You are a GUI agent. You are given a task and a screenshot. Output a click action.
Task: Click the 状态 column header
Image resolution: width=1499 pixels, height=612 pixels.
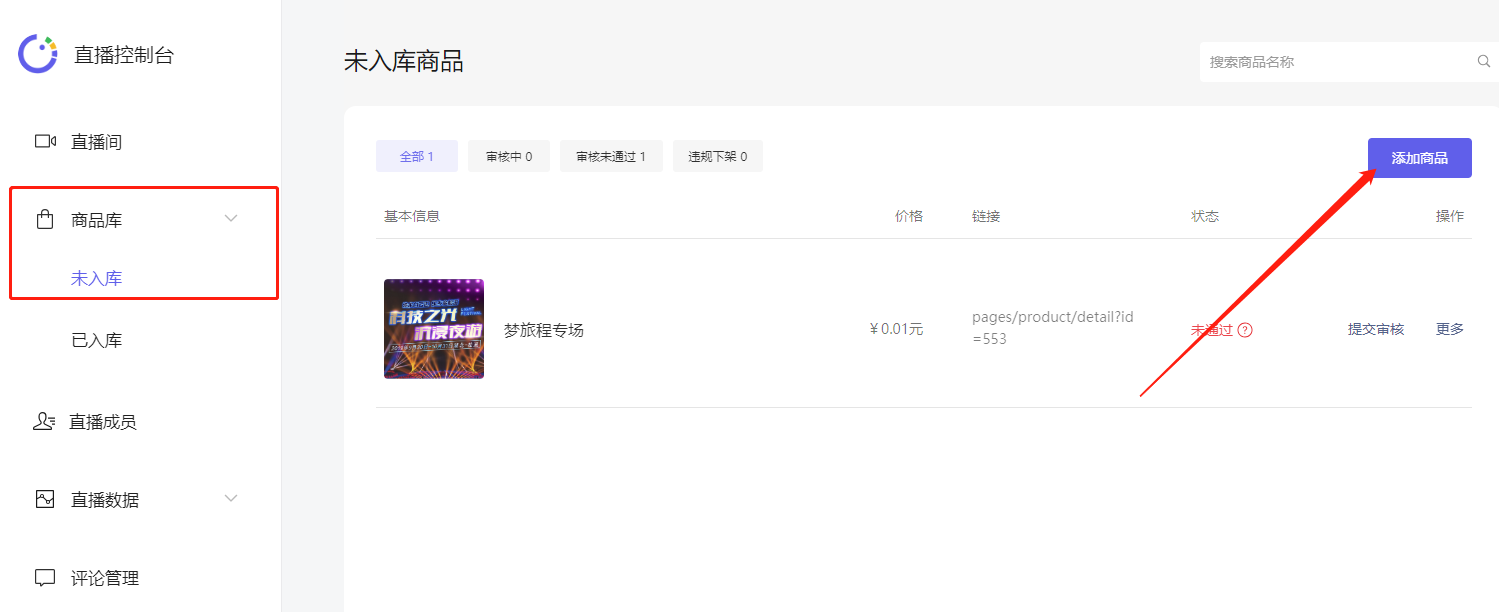[x=1205, y=216]
